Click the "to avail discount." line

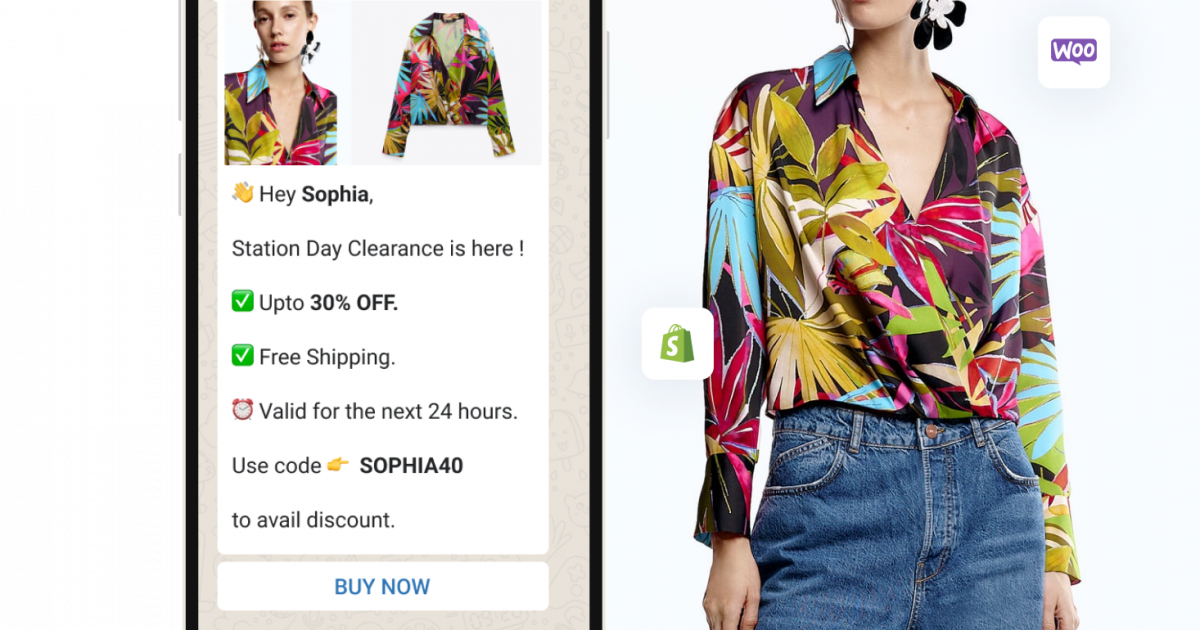coord(313,520)
